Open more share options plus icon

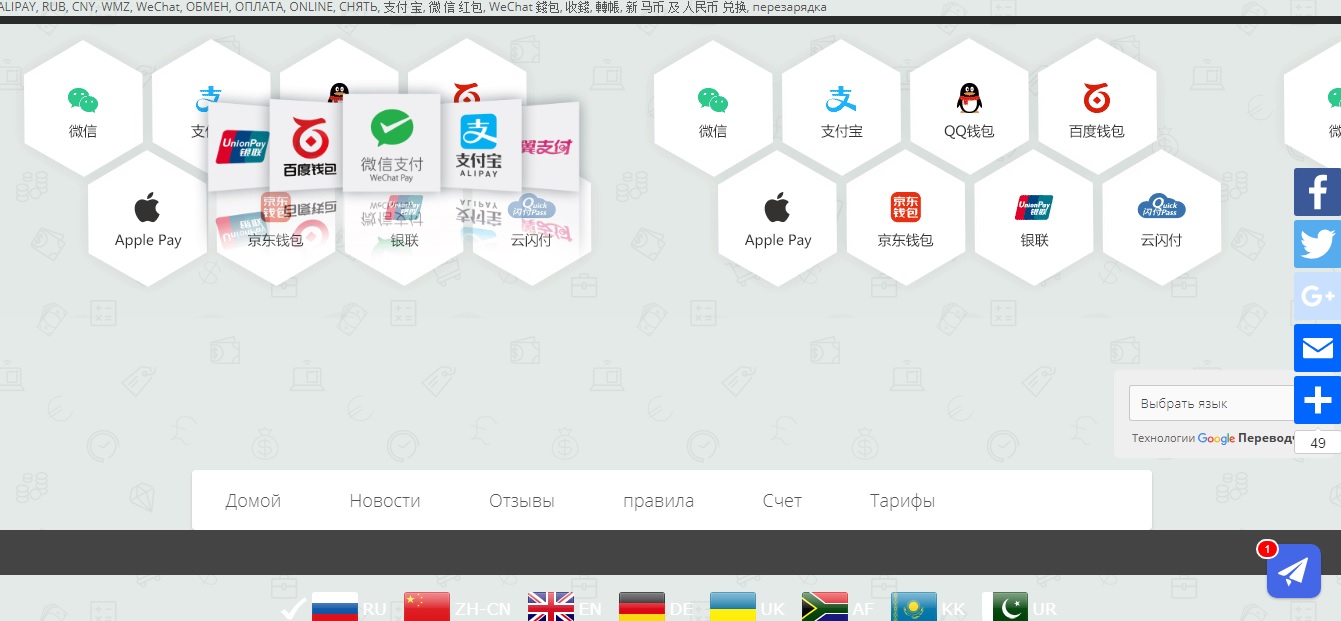point(1317,400)
